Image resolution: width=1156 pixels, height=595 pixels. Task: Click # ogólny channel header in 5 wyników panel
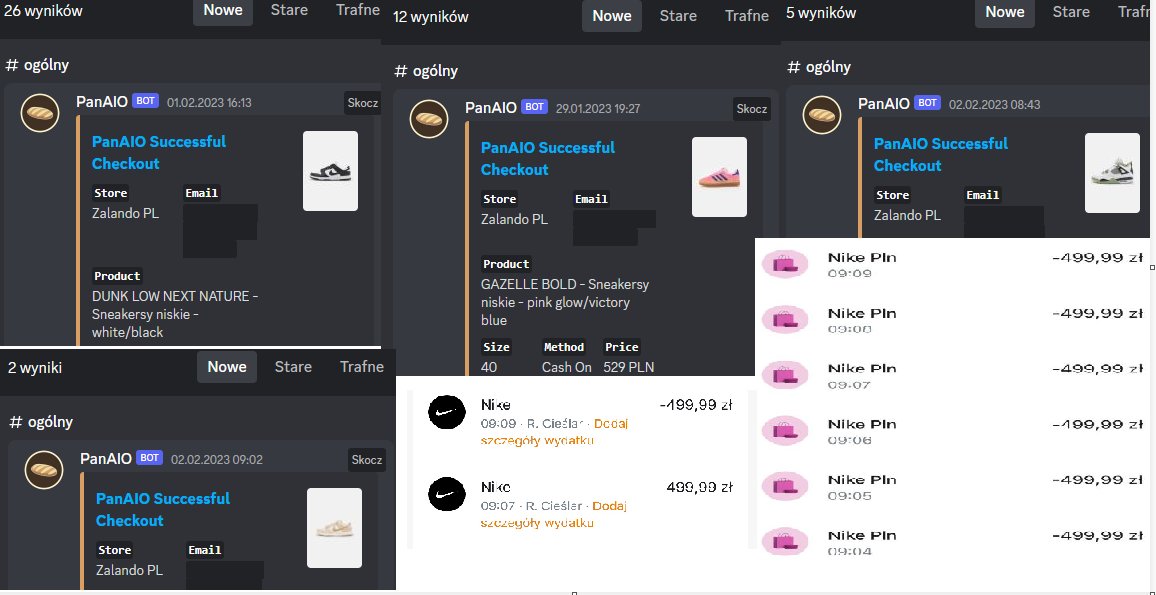click(819, 67)
